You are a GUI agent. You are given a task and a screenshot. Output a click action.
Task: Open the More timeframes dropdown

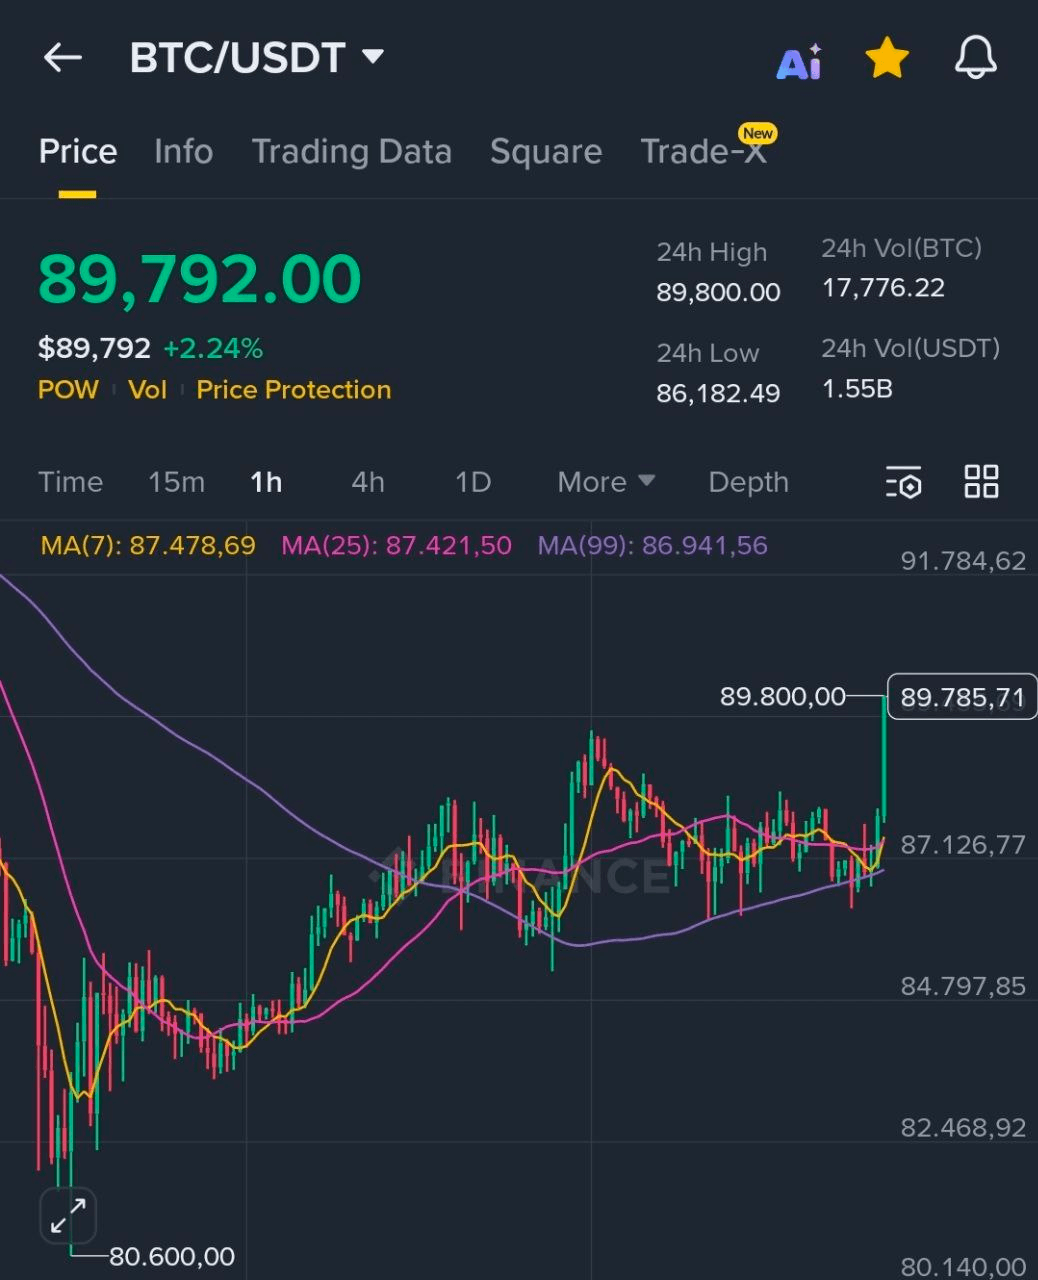click(606, 482)
